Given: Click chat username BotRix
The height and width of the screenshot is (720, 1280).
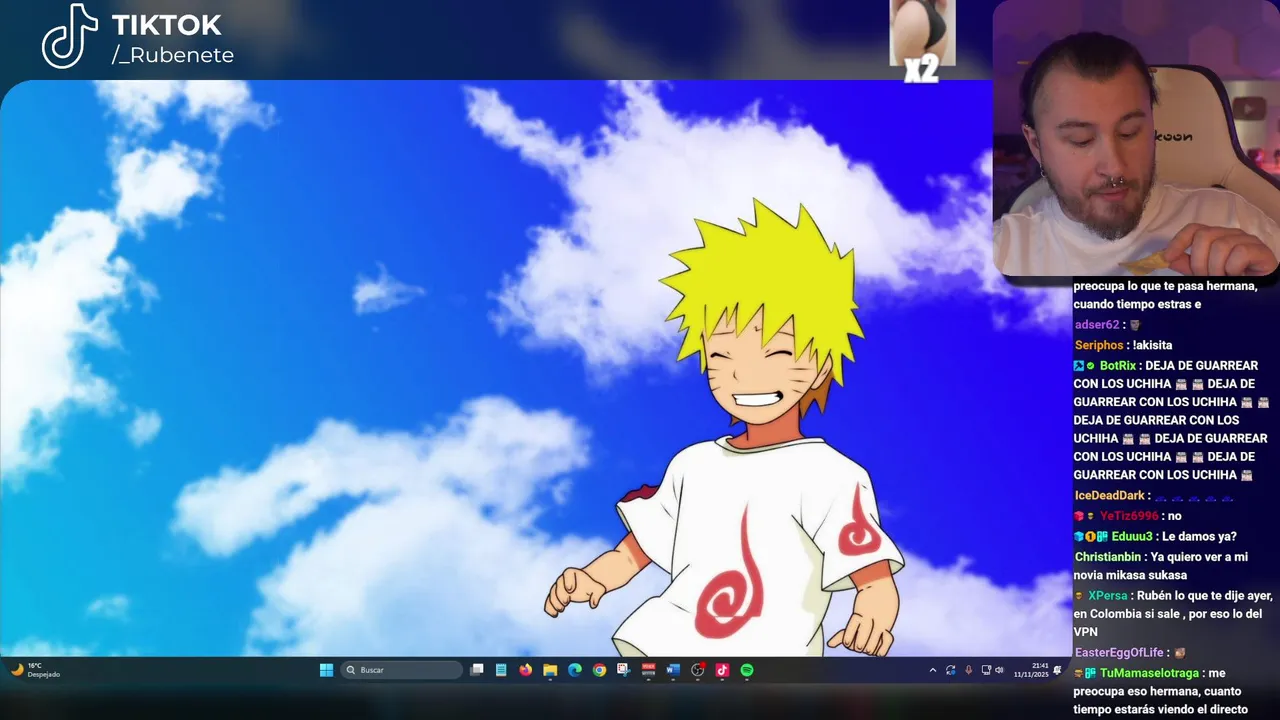Looking at the screenshot, I should coord(1118,365).
